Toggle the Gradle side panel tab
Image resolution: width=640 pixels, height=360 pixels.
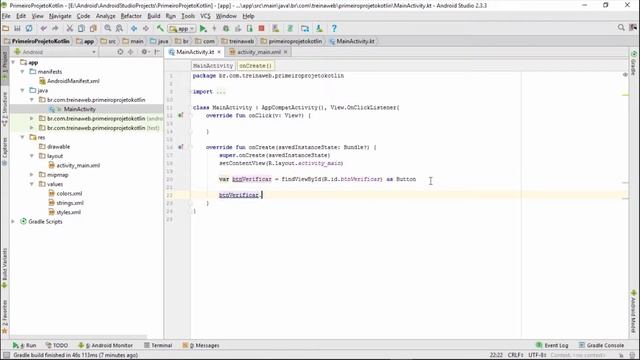click(634, 63)
